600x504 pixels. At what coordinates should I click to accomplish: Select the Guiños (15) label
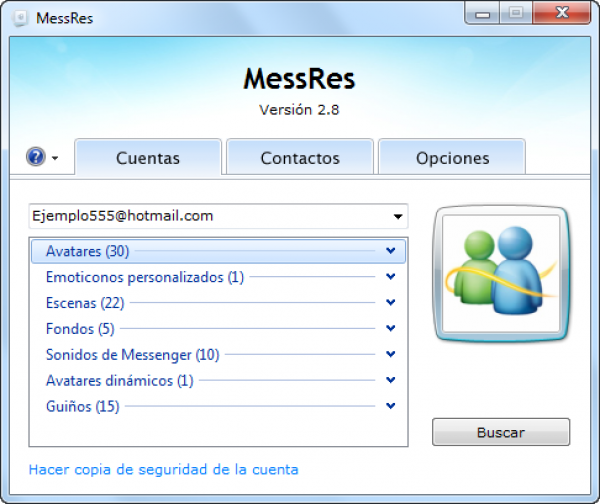pos(82,406)
